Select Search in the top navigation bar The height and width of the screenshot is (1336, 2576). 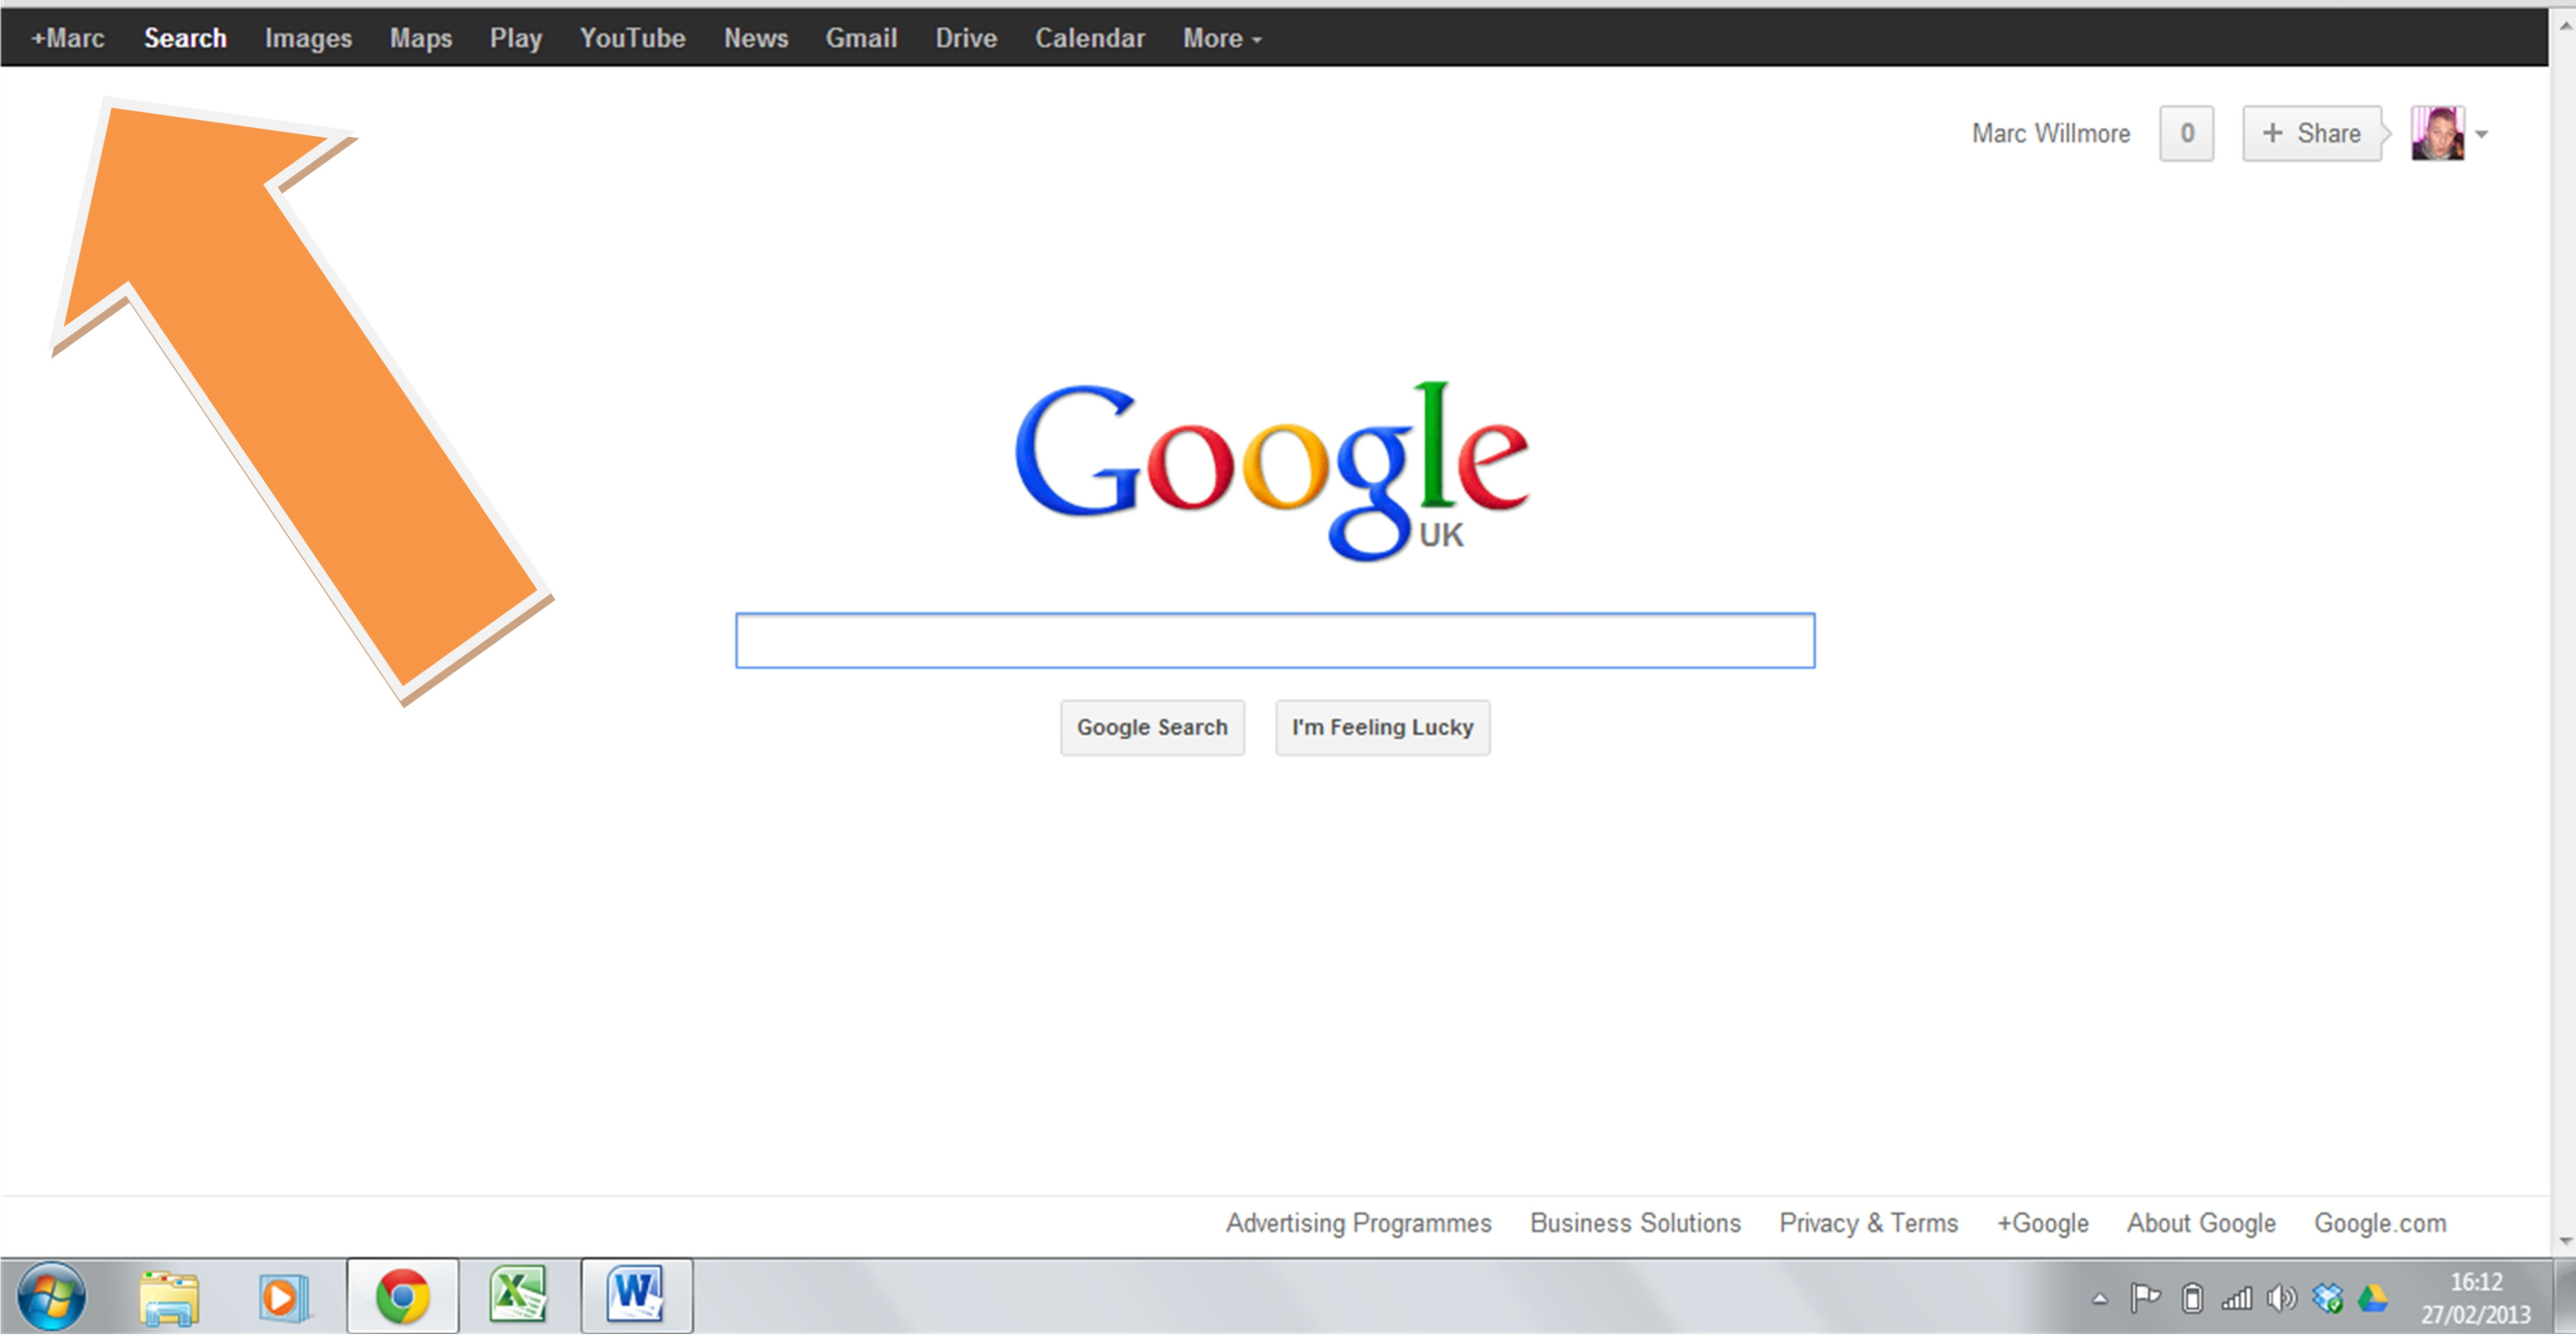click(x=185, y=38)
